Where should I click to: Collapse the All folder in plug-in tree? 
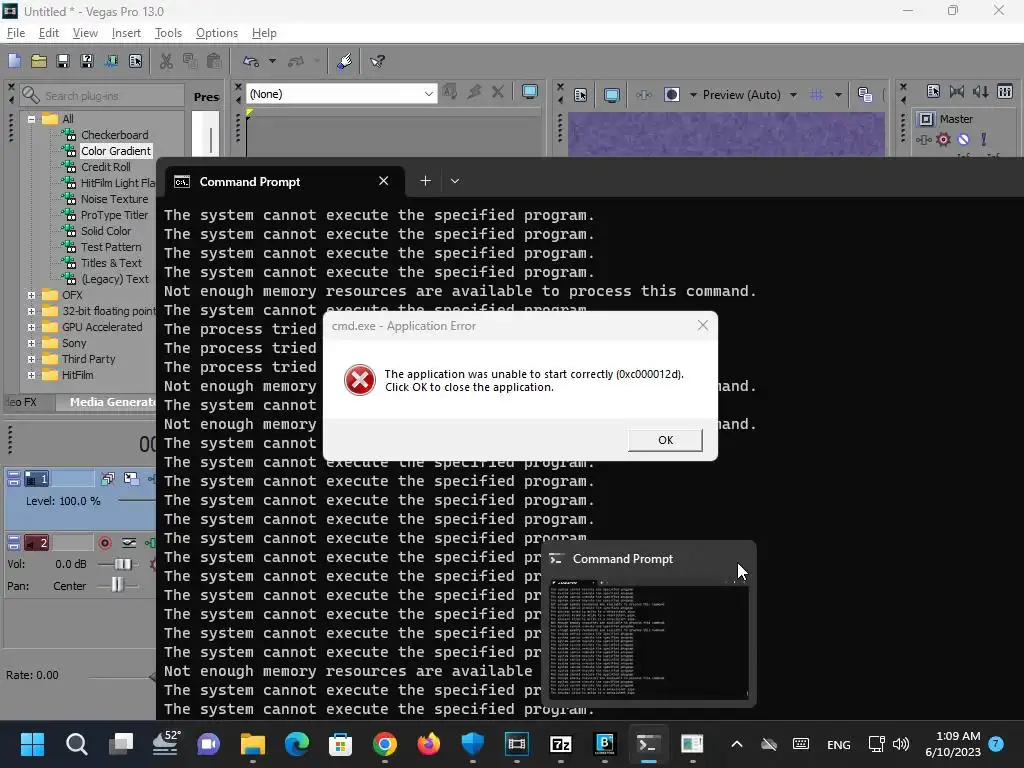click(x=31, y=119)
